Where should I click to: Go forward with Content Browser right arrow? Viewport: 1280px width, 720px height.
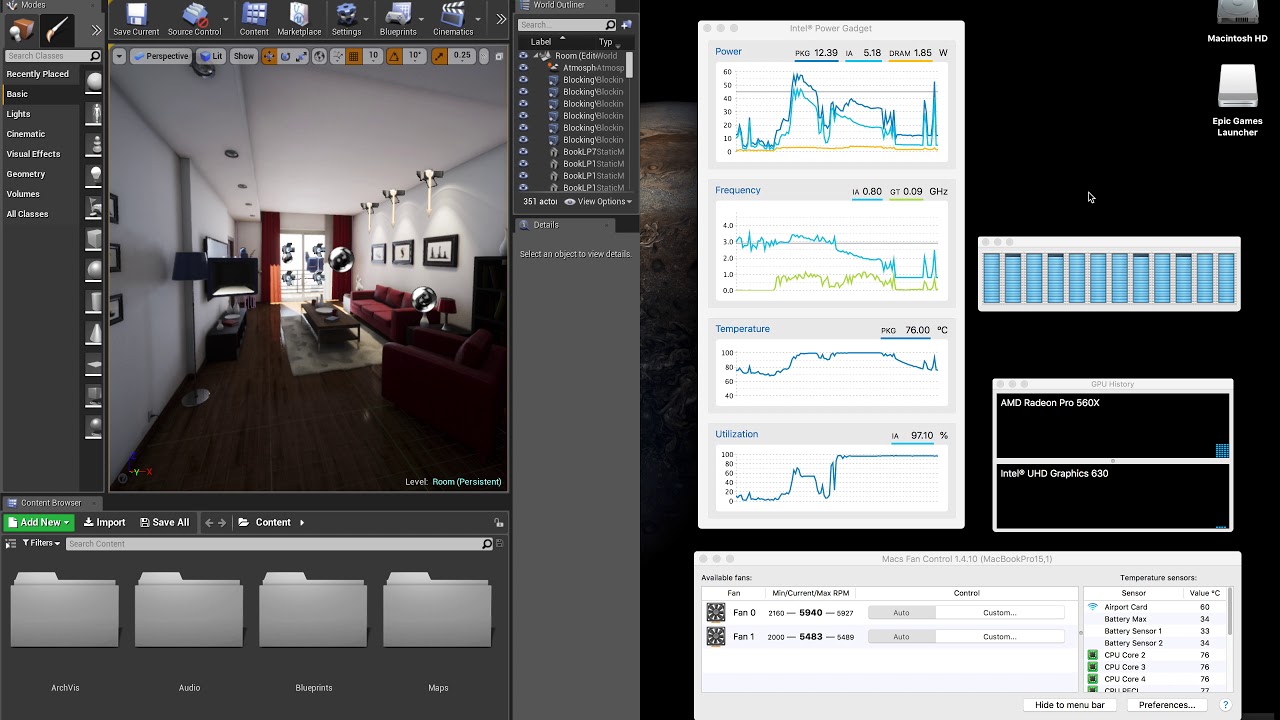(223, 522)
